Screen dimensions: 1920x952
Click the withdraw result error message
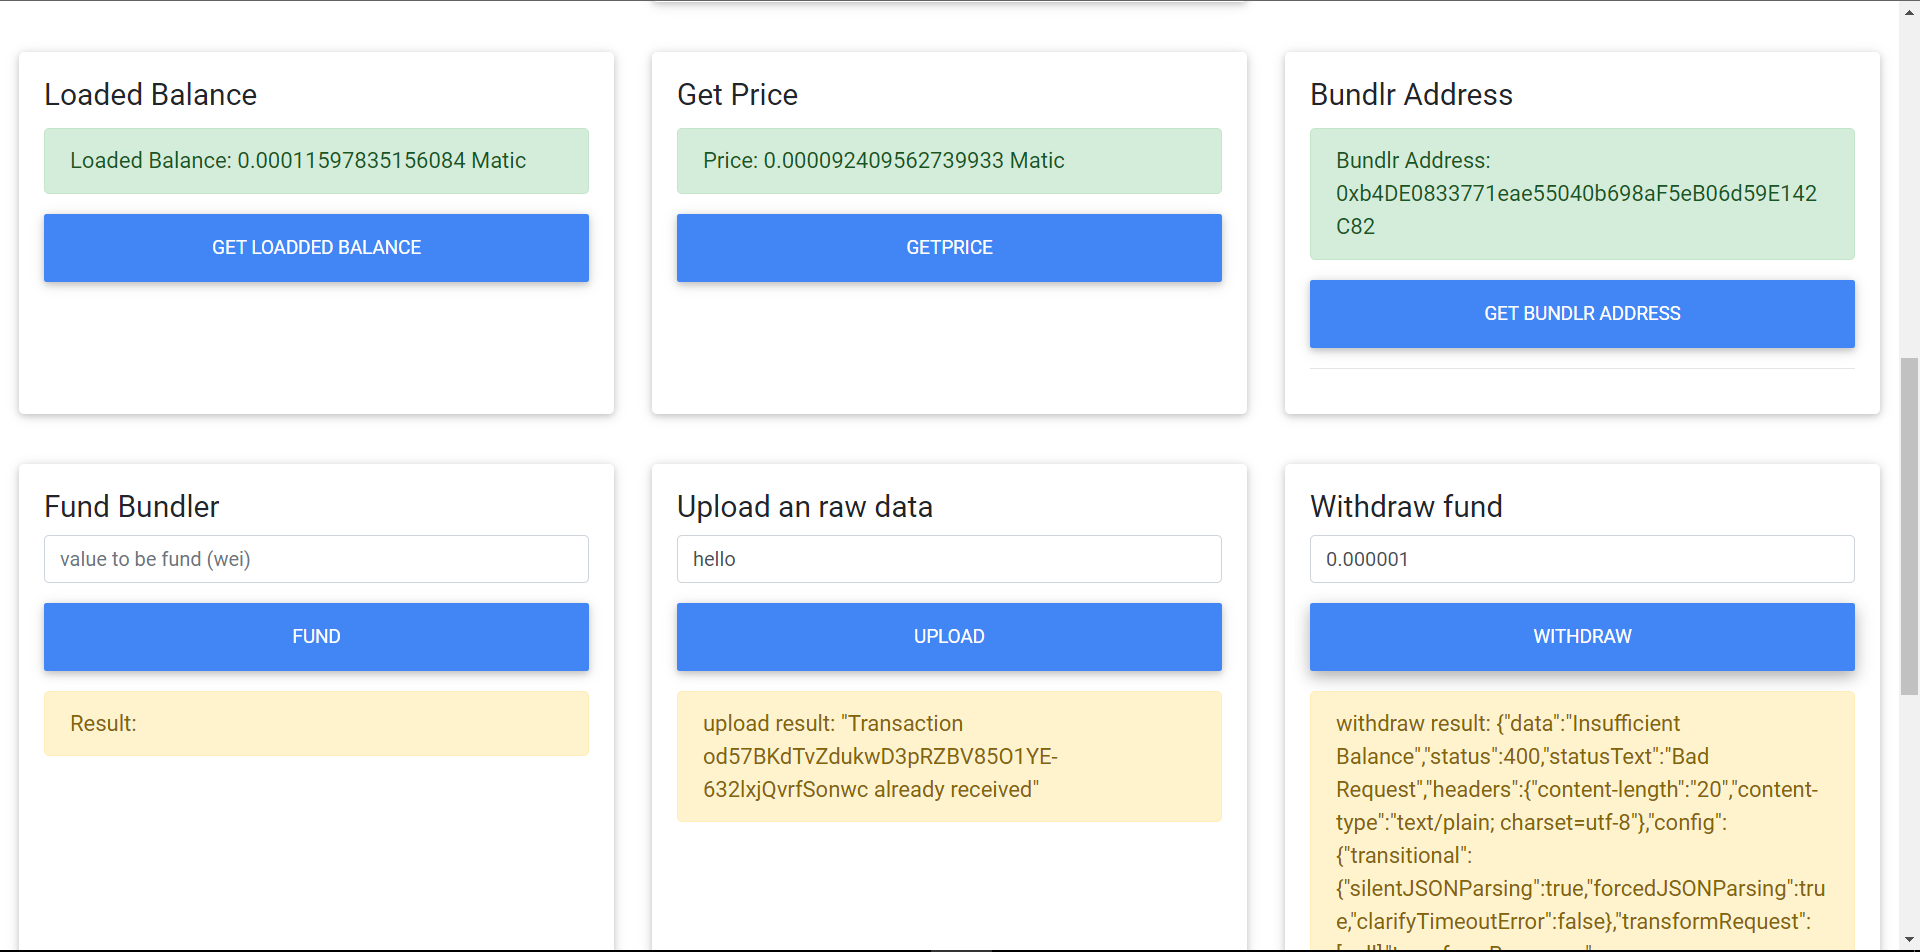pyautogui.click(x=1582, y=822)
